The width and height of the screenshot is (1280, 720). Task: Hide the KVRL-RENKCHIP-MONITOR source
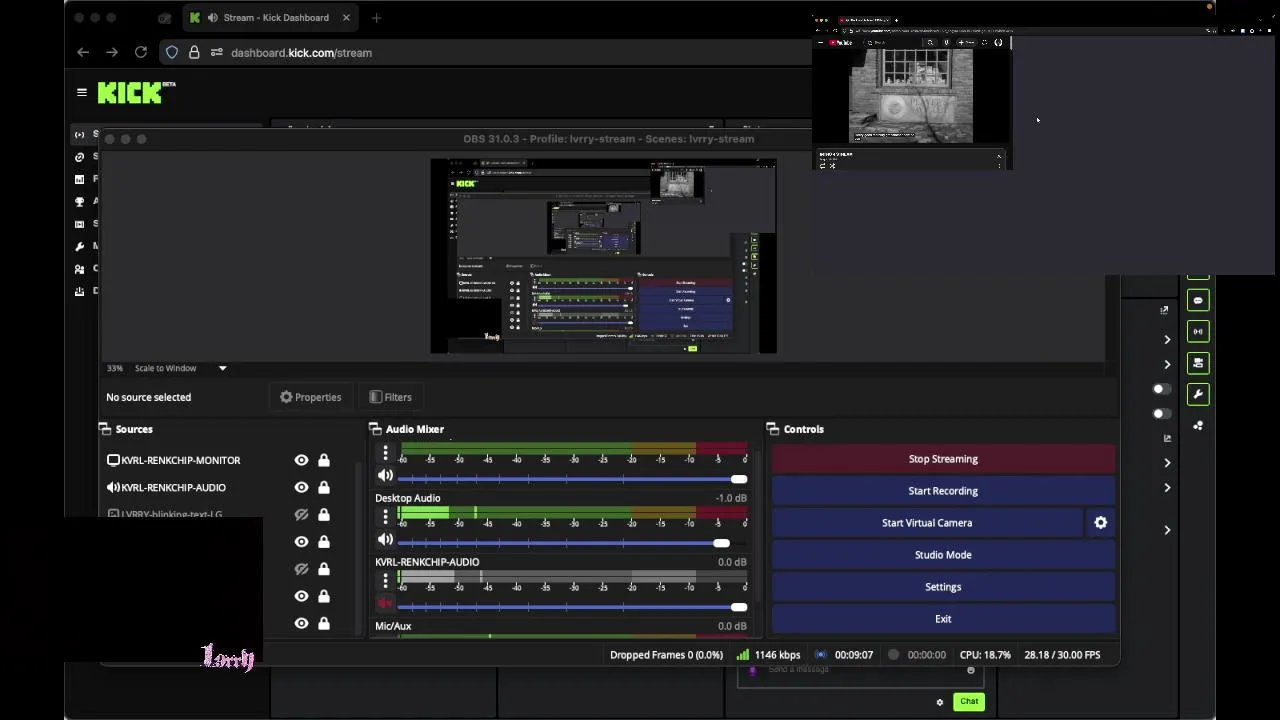[301, 460]
